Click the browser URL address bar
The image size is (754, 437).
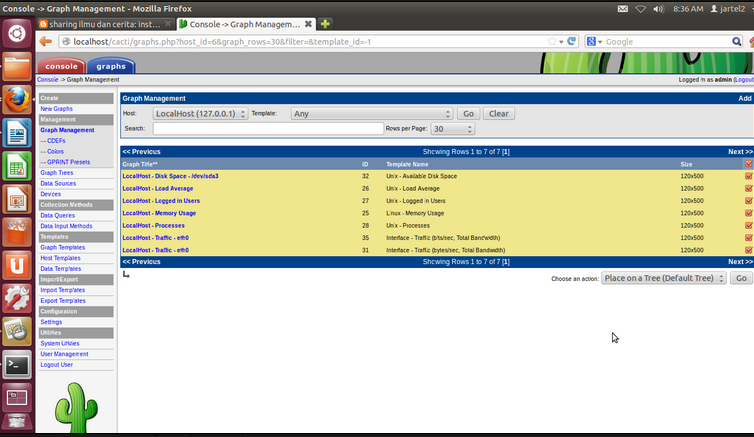308,42
